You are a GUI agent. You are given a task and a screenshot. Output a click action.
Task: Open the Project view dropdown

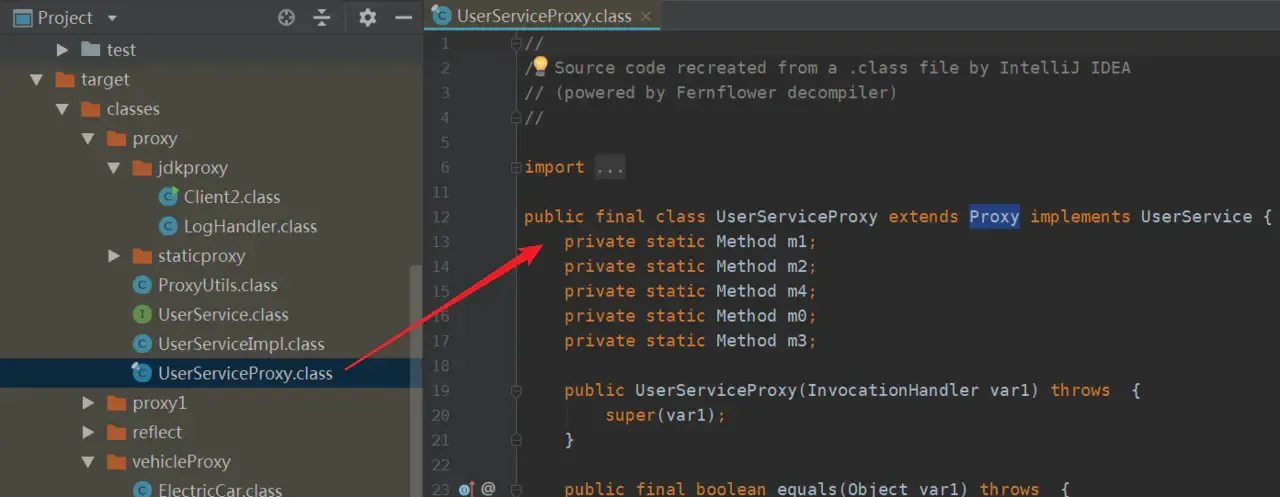tap(111, 18)
